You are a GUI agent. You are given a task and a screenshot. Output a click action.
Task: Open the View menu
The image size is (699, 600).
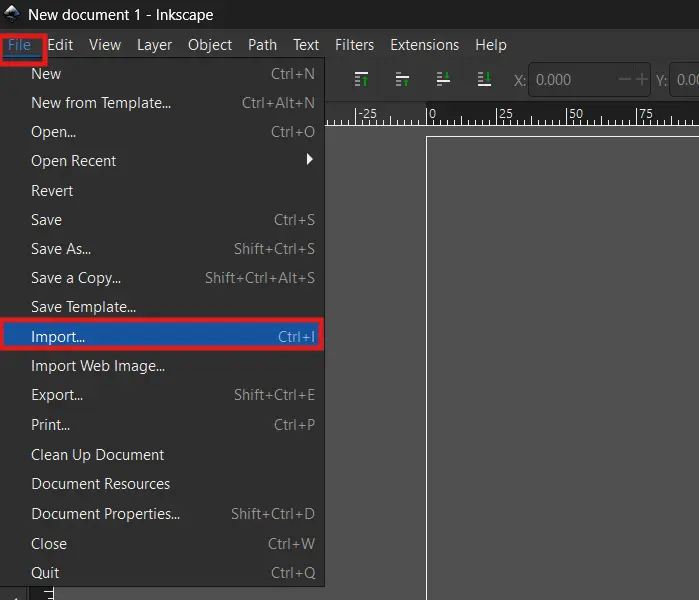[x=105, y=45]
